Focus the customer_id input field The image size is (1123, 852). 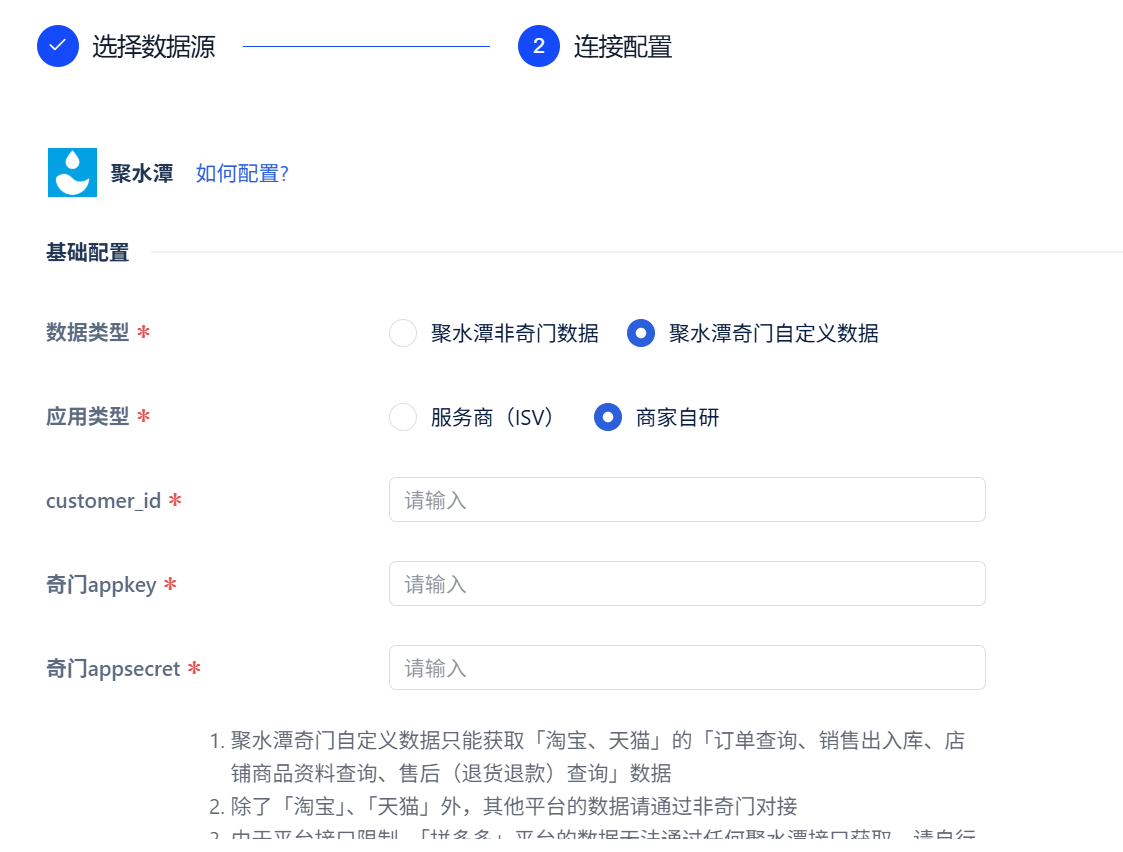tap(687, 500)
